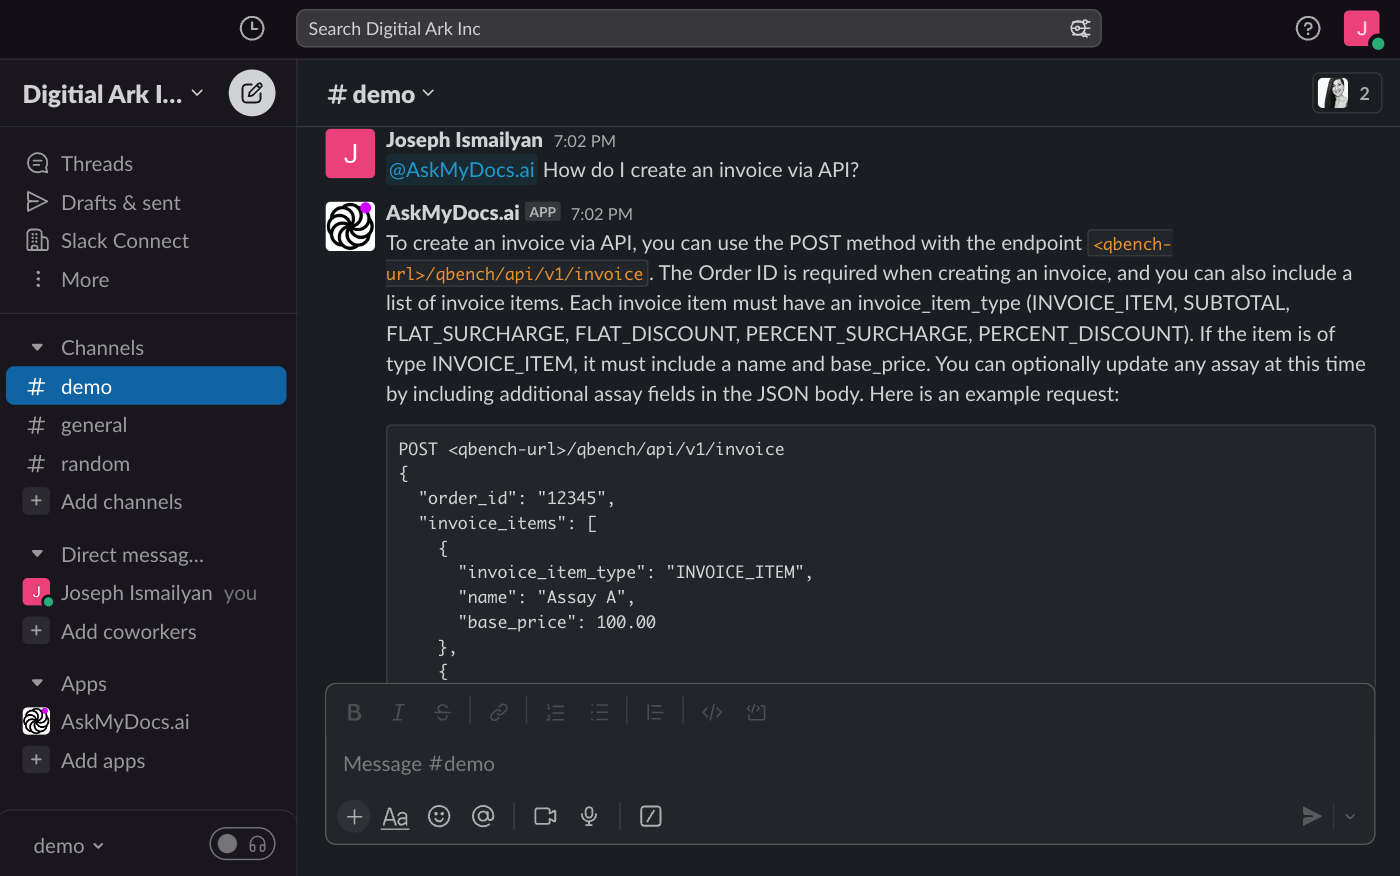The width and height of the screenshot is (1400, 876).
Task: Open the Digitial Ark workspace menu
Action: pos(113,93)
